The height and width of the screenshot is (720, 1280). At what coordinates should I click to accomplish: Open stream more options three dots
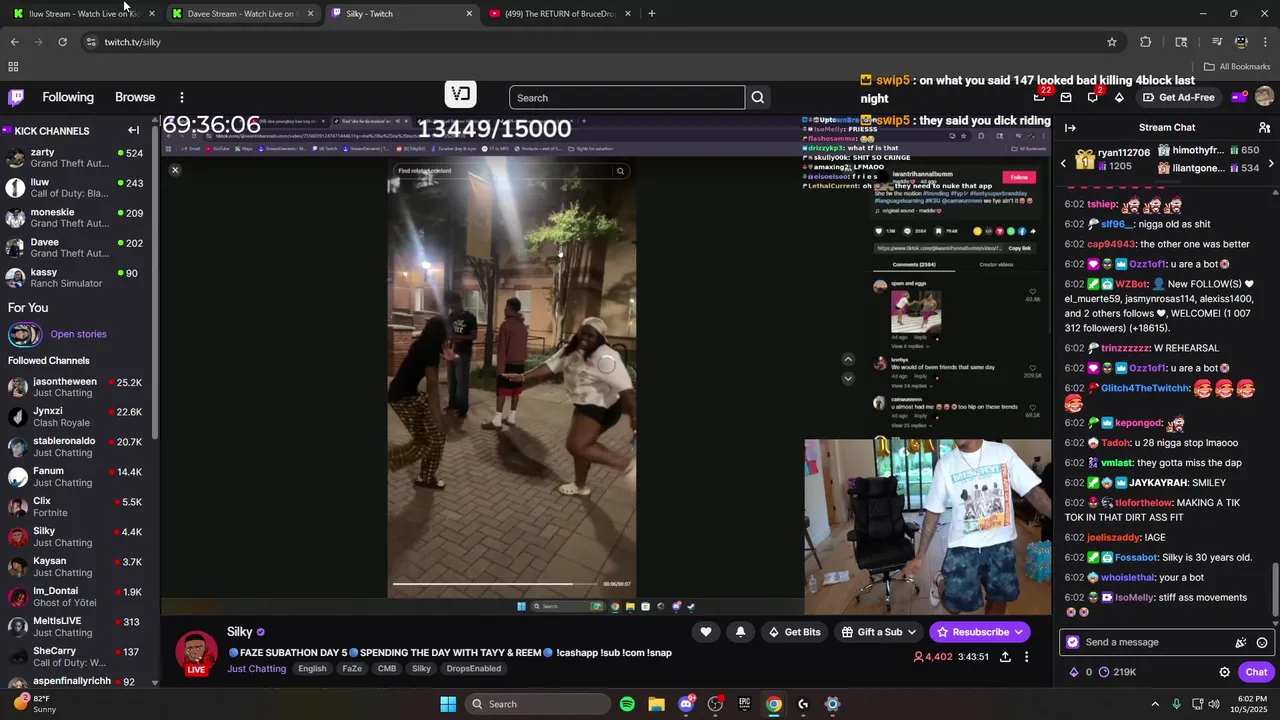1026,657
